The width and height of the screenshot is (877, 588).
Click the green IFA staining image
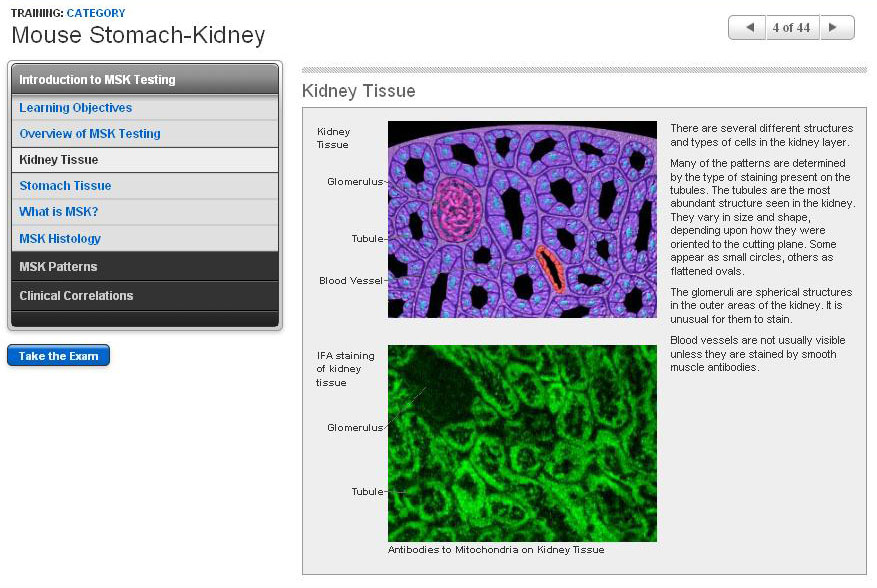point(522,443)
